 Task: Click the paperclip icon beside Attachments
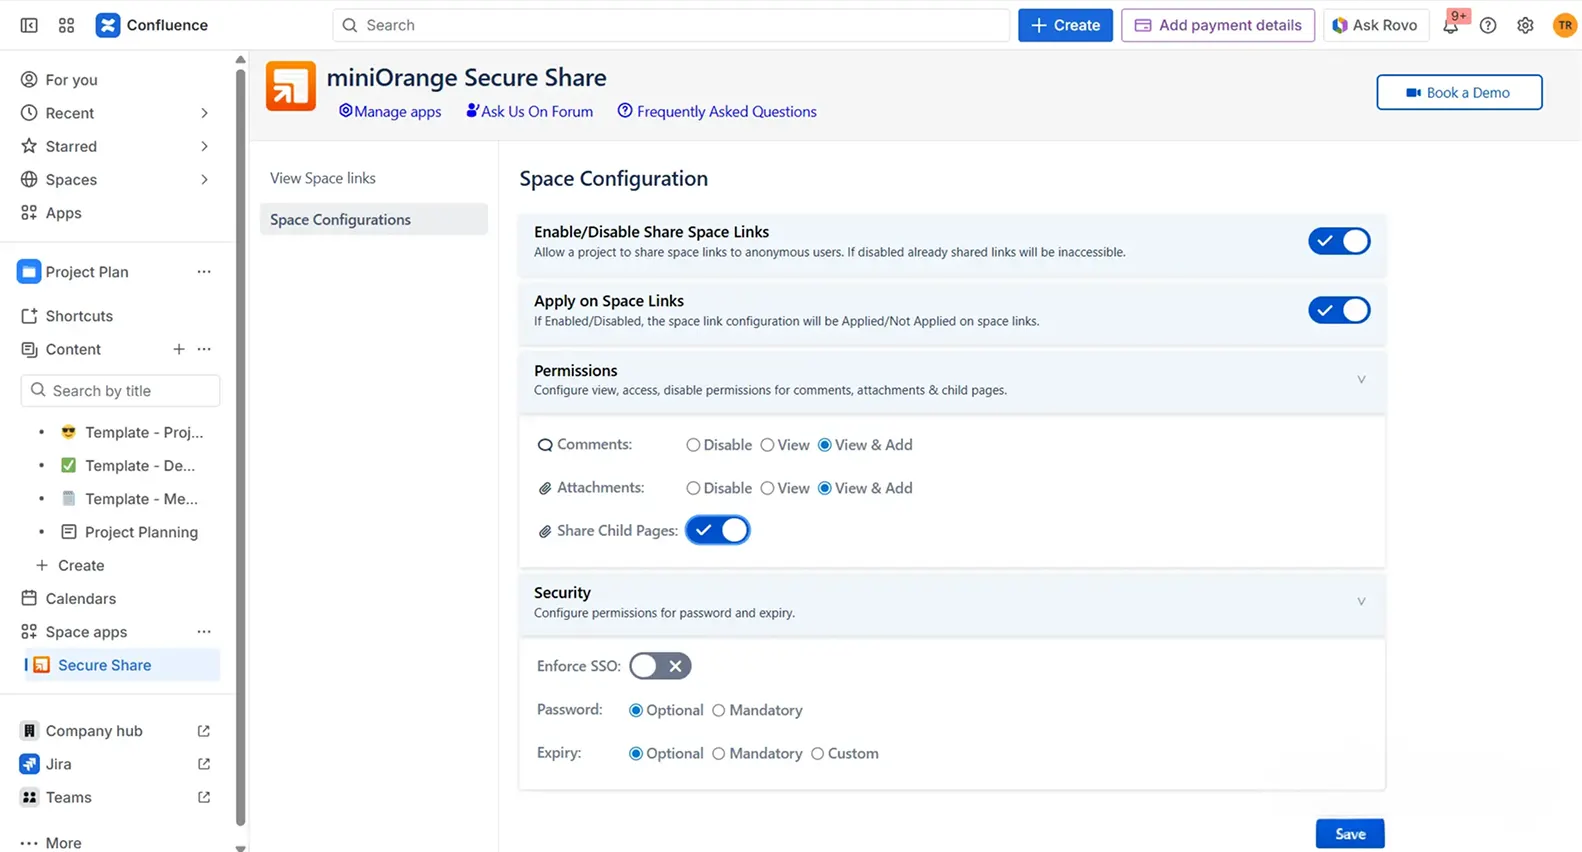click(545, 488)
